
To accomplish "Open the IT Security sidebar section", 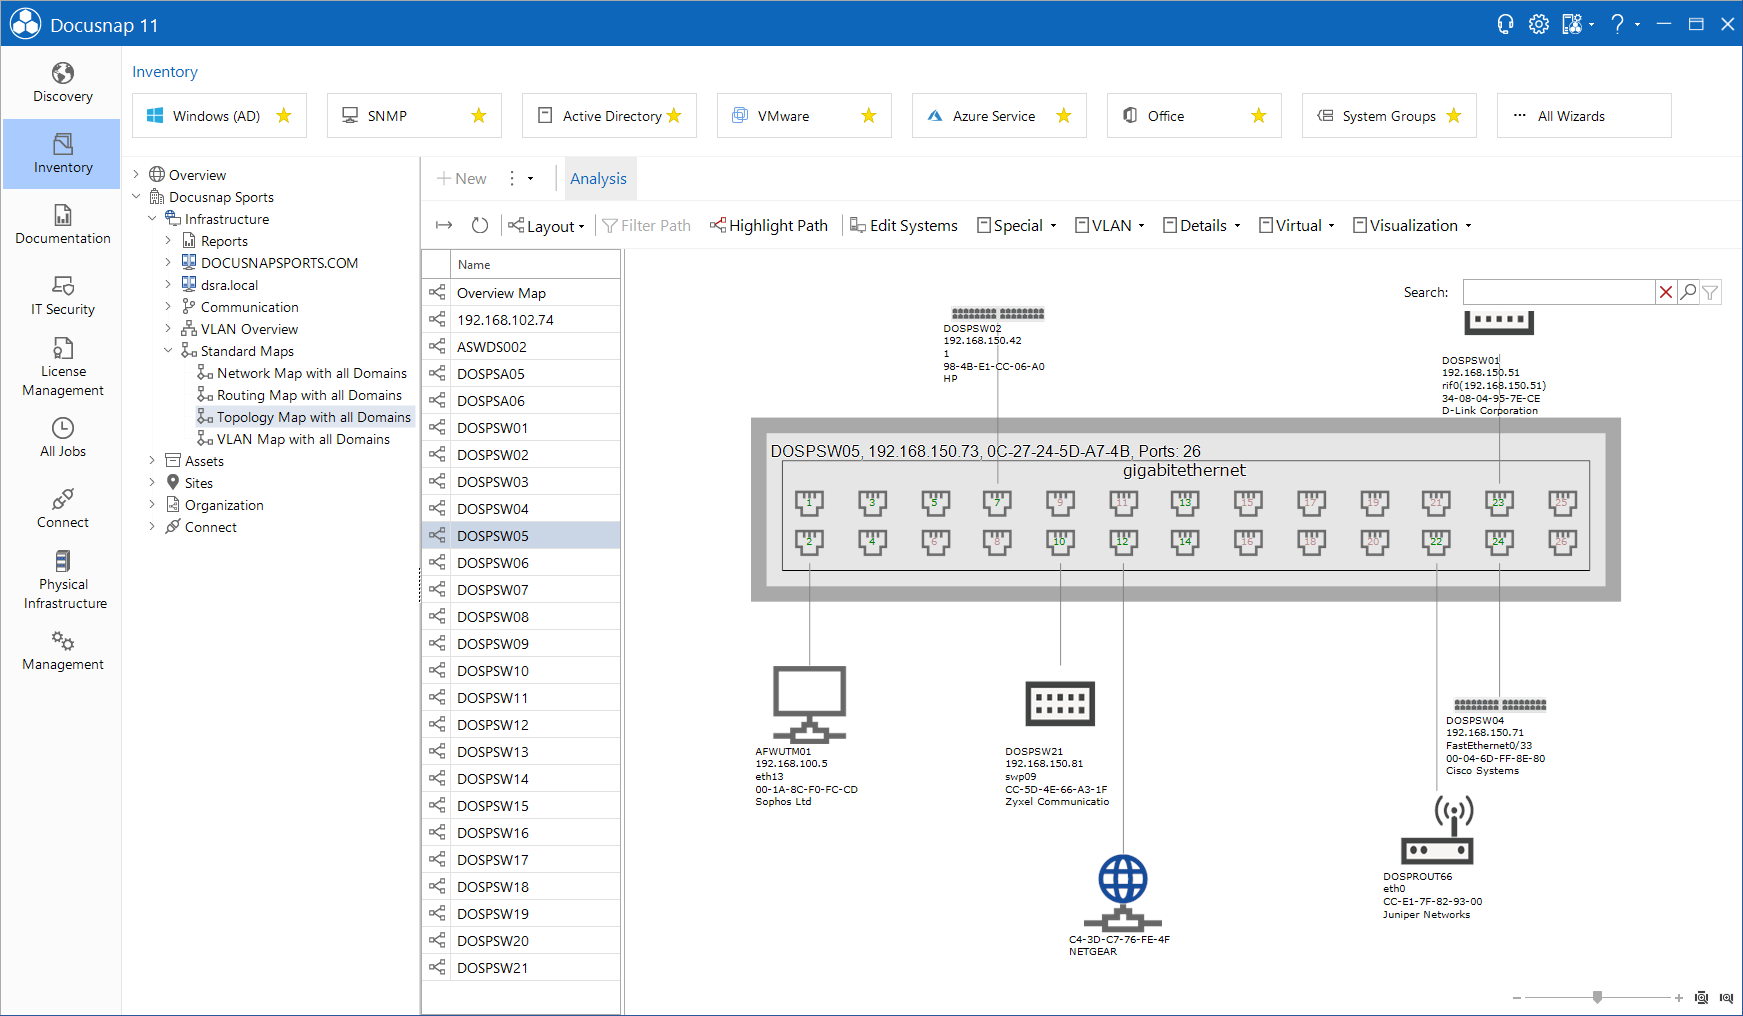I will tap(62, 296).
